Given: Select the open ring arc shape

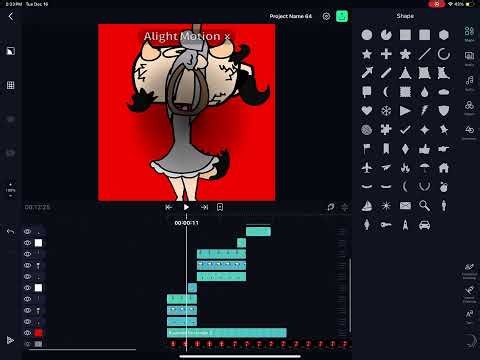Looking at the screenshot, I should pyautogui.click(x=444, y=54).
